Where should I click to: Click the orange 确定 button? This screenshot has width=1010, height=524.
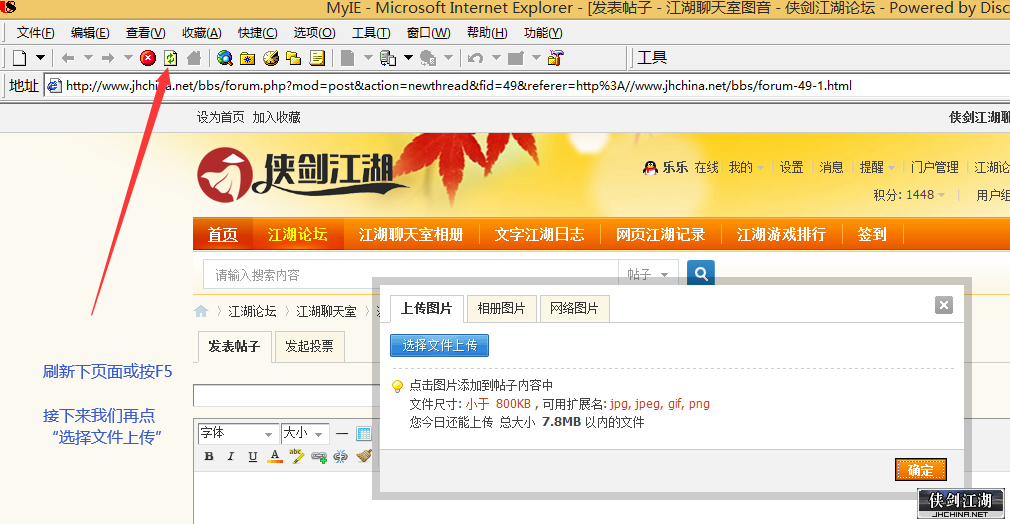coord(920,470)
